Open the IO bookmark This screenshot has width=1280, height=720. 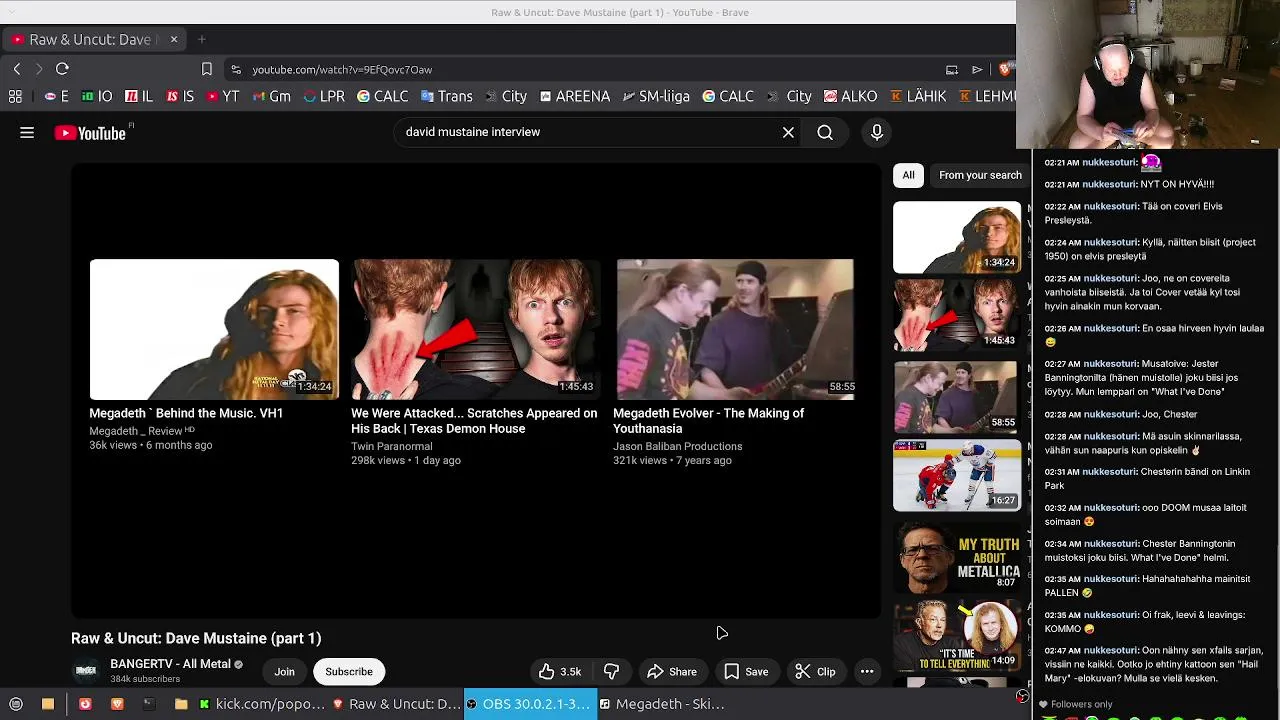[x=97, y=96]
